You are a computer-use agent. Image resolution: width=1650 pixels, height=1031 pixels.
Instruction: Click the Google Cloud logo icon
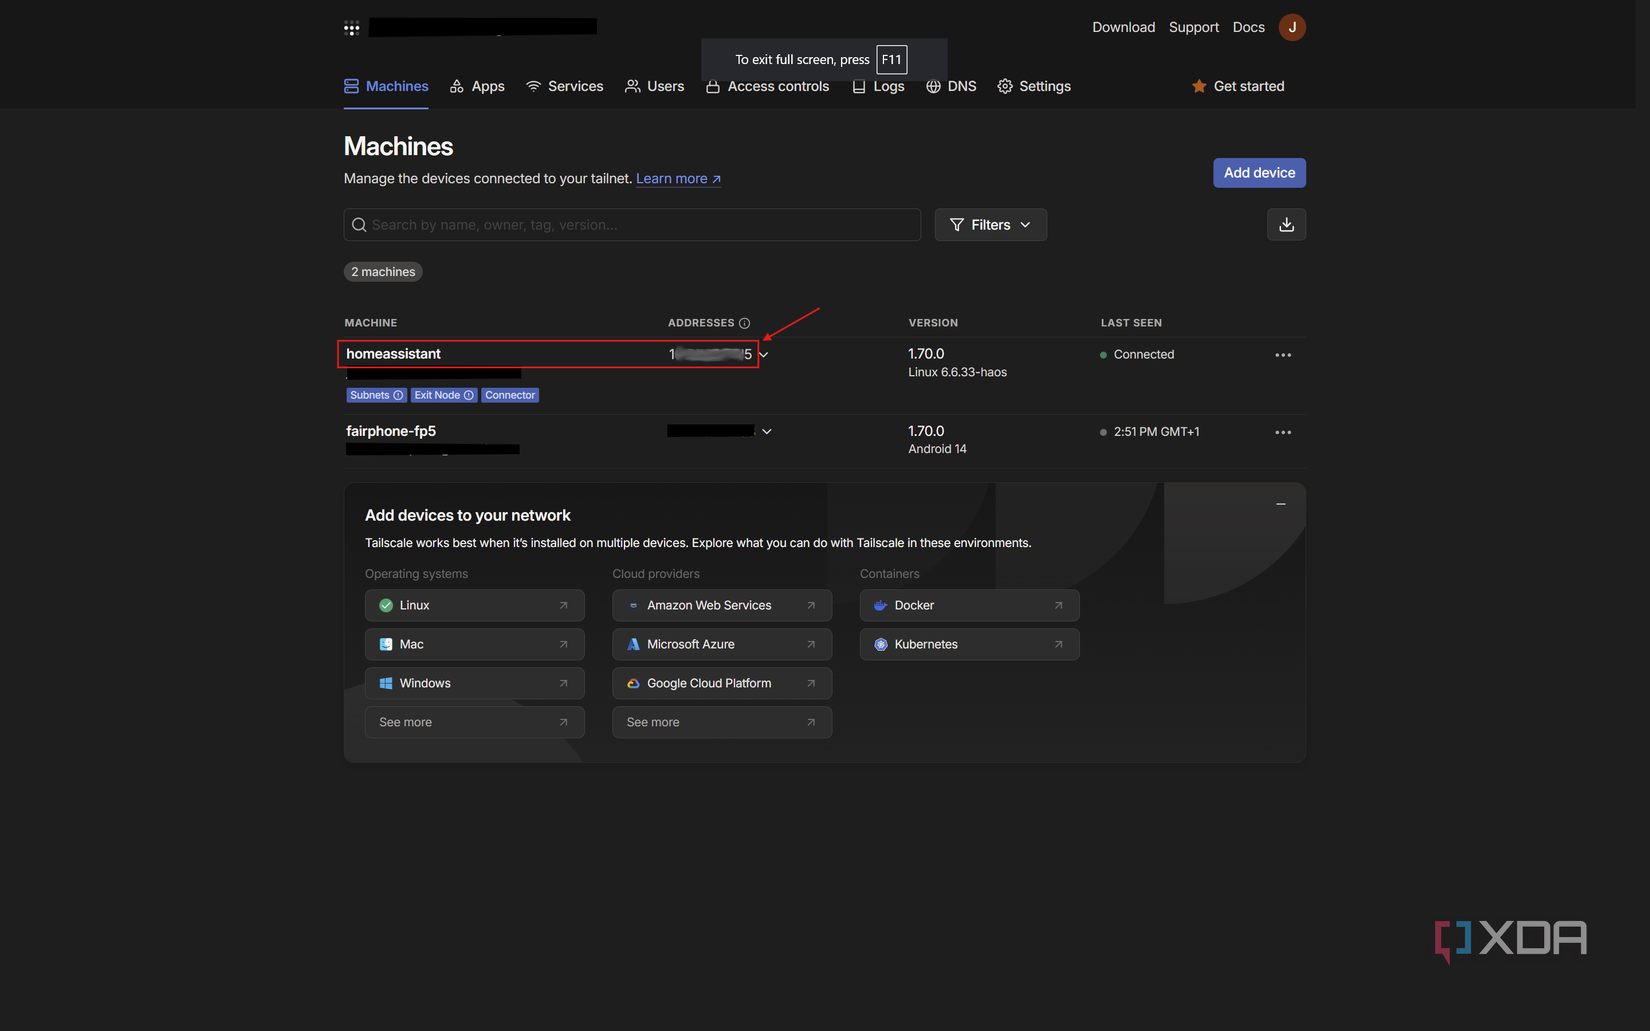(x=633, y=683)
